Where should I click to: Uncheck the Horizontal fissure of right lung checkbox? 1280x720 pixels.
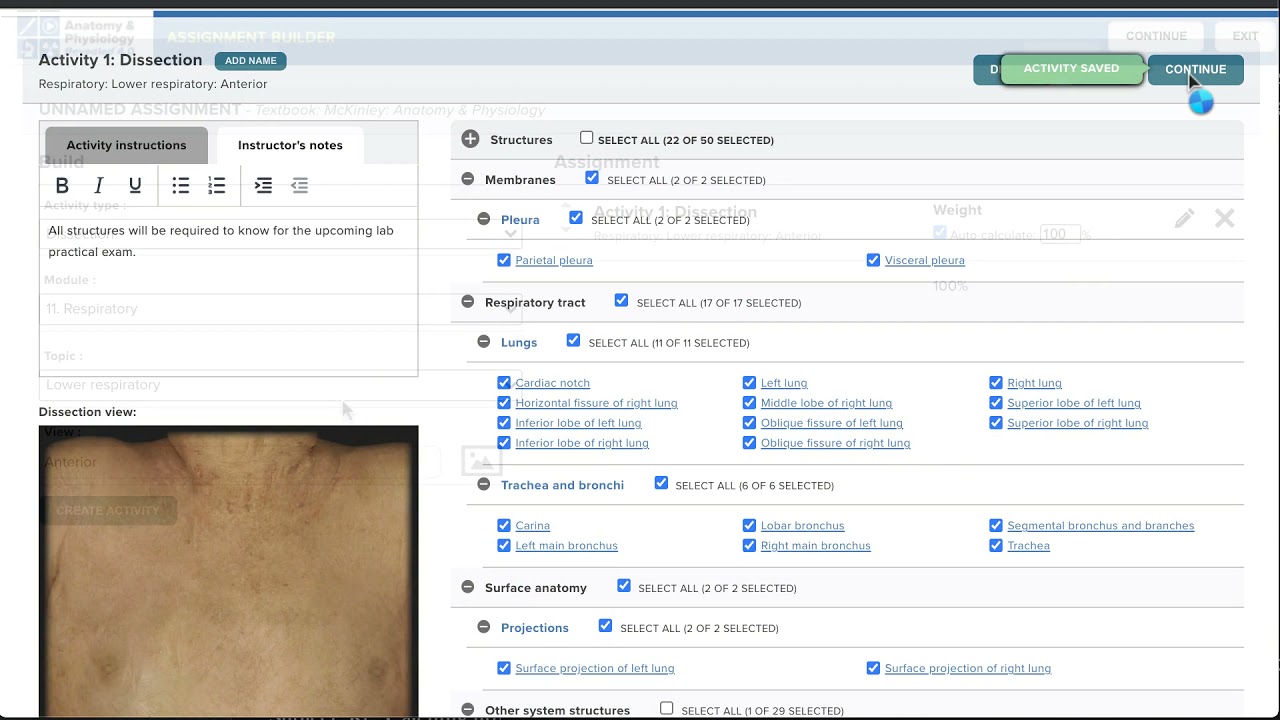(x=504, y=403)
